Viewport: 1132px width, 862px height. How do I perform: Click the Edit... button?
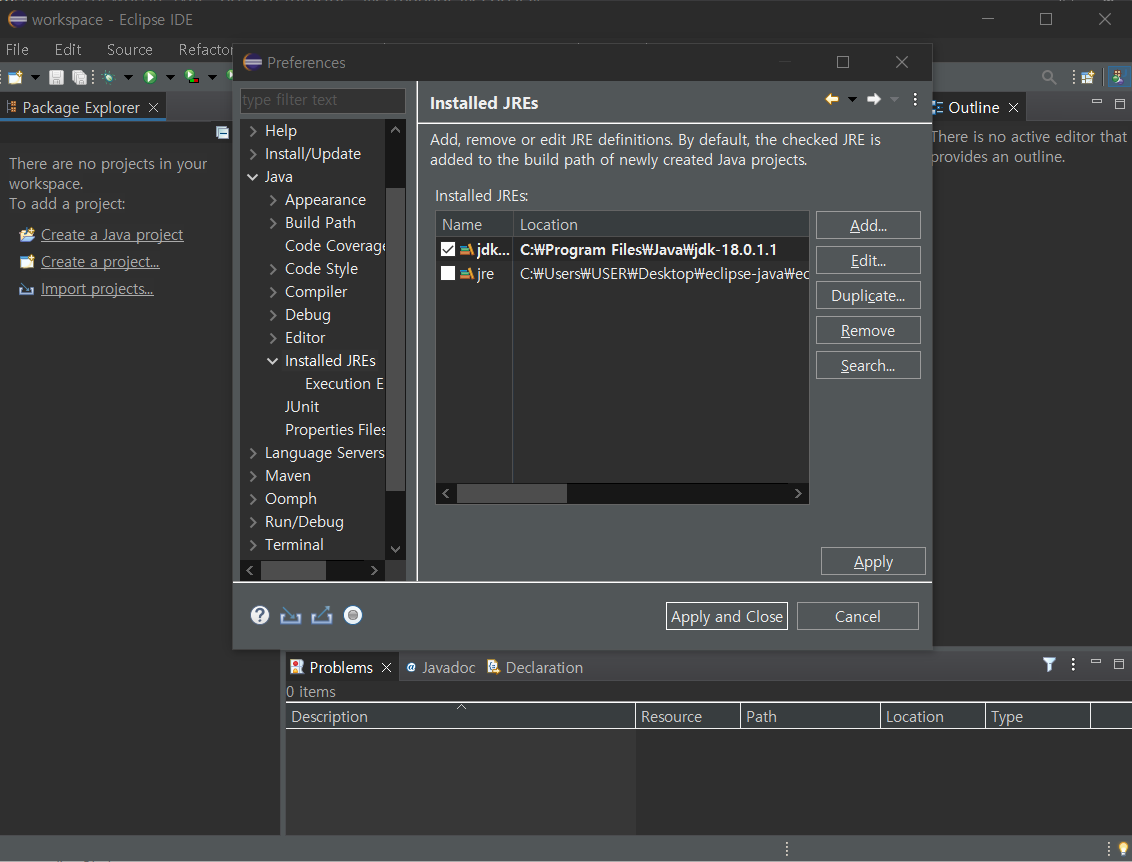[x=868, y=261]
